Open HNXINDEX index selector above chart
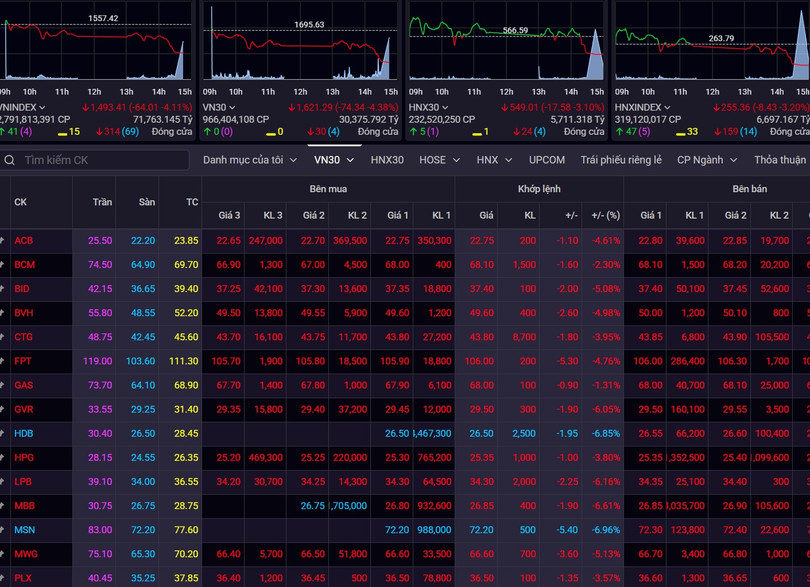Screen dimensions: 810x587 [x=642, y=107]
